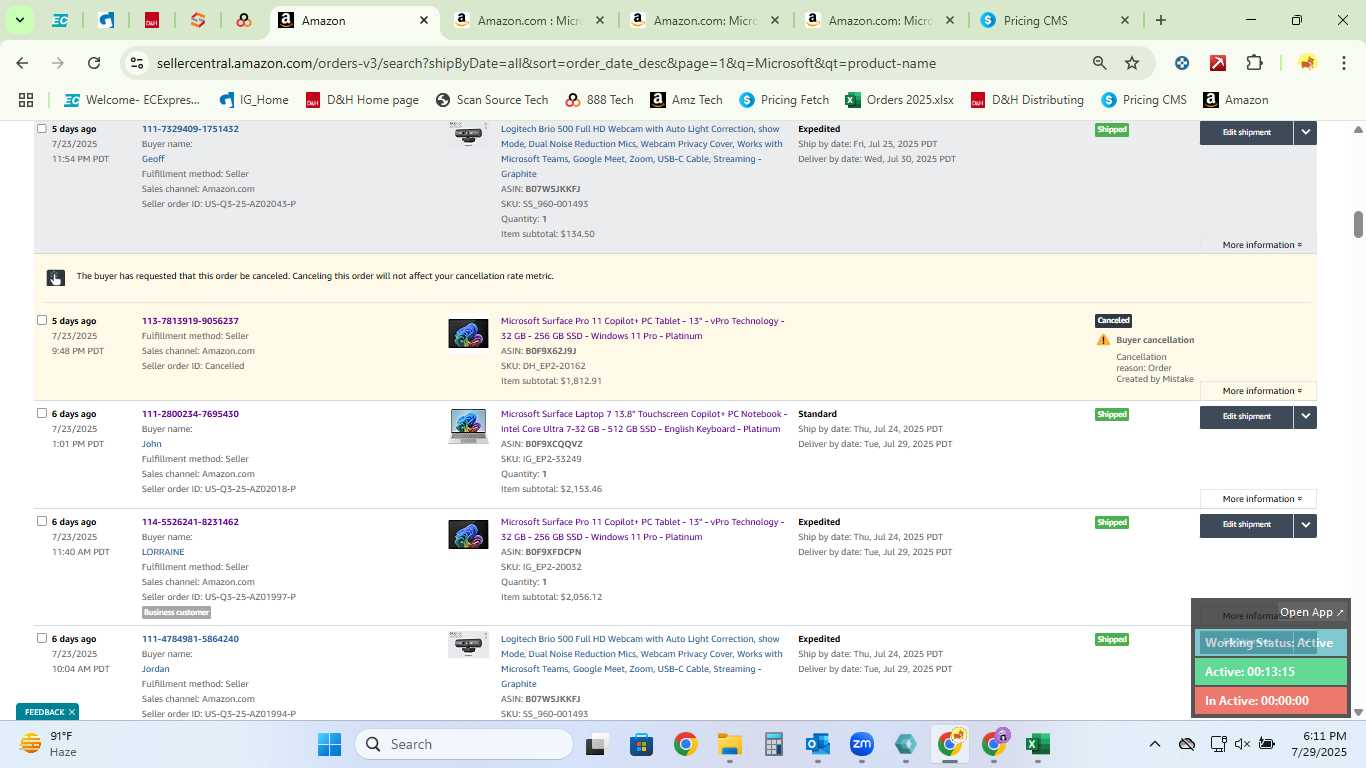Image resolution: width=1366 pixels, height=768 pixels.
Task: Click the Adobe Acrobat extension icon
Action: pyautogui.click(x=1218, y=63)
